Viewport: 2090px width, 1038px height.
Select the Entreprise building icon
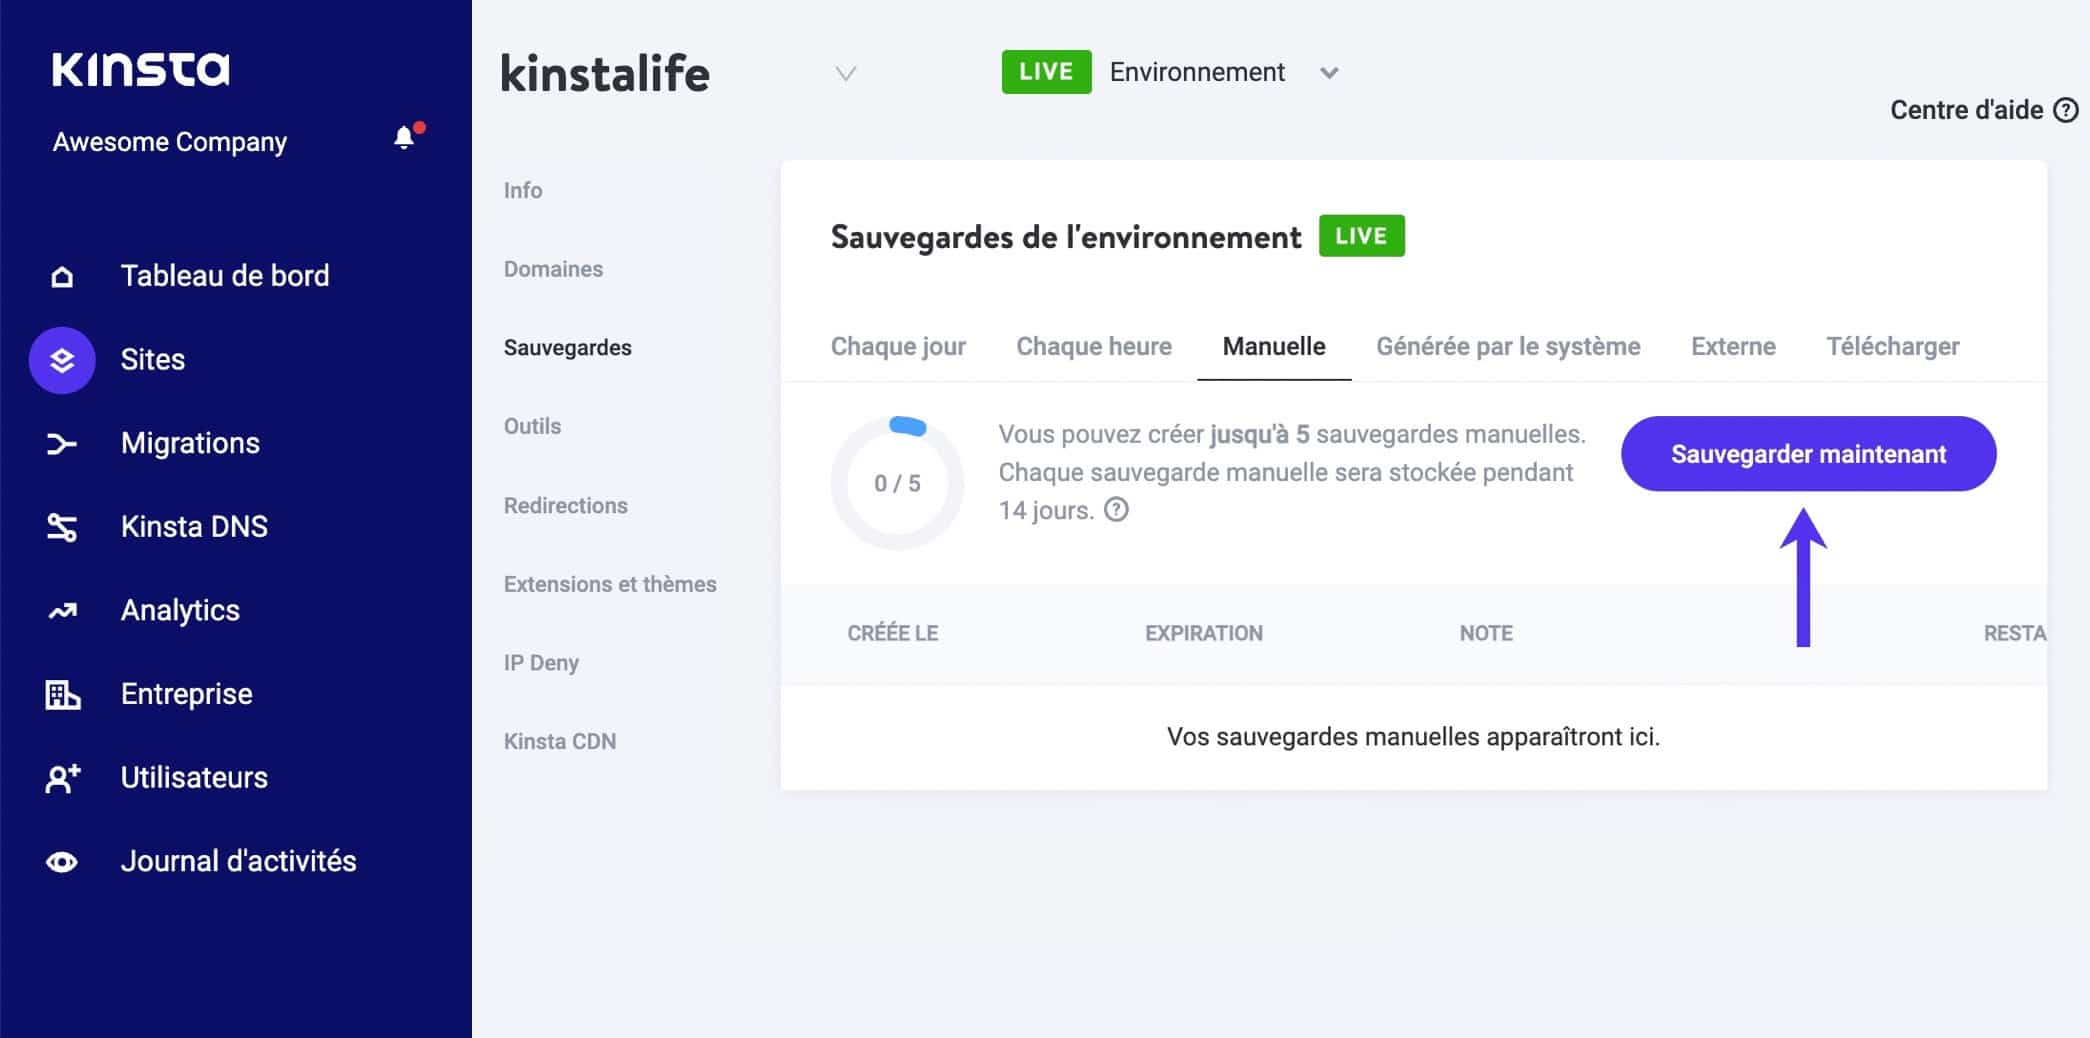[62, 694]
